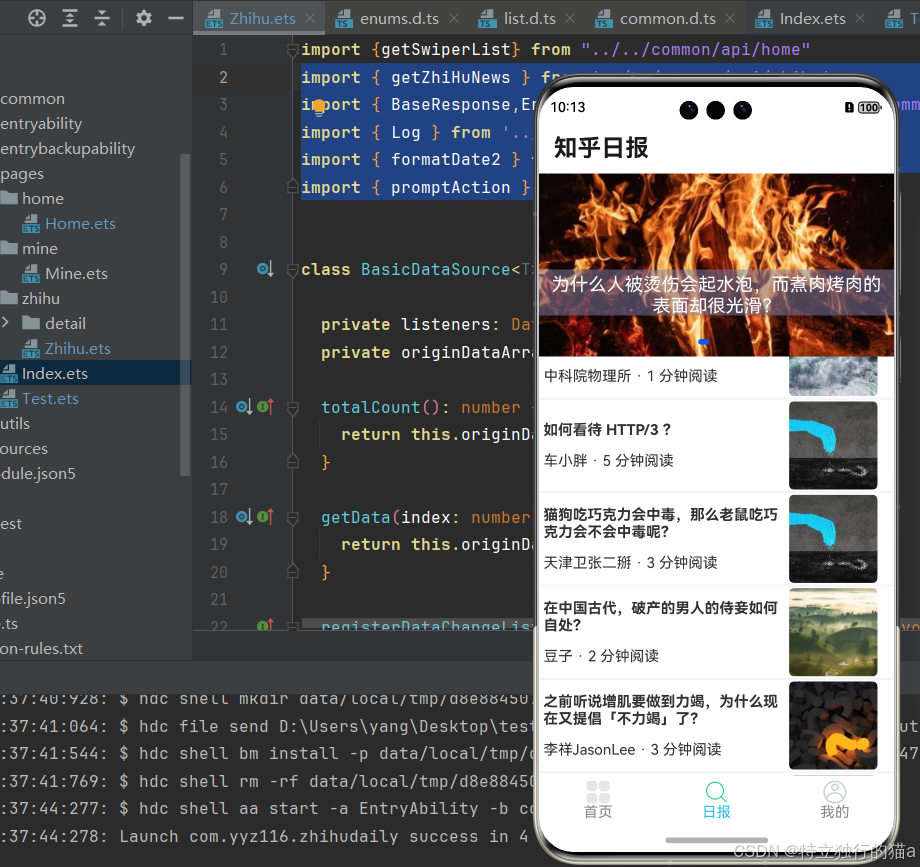Screen dimensions: 920x867
Task: Tap the 中科院物理所 article row
Action: click(716, 377)
